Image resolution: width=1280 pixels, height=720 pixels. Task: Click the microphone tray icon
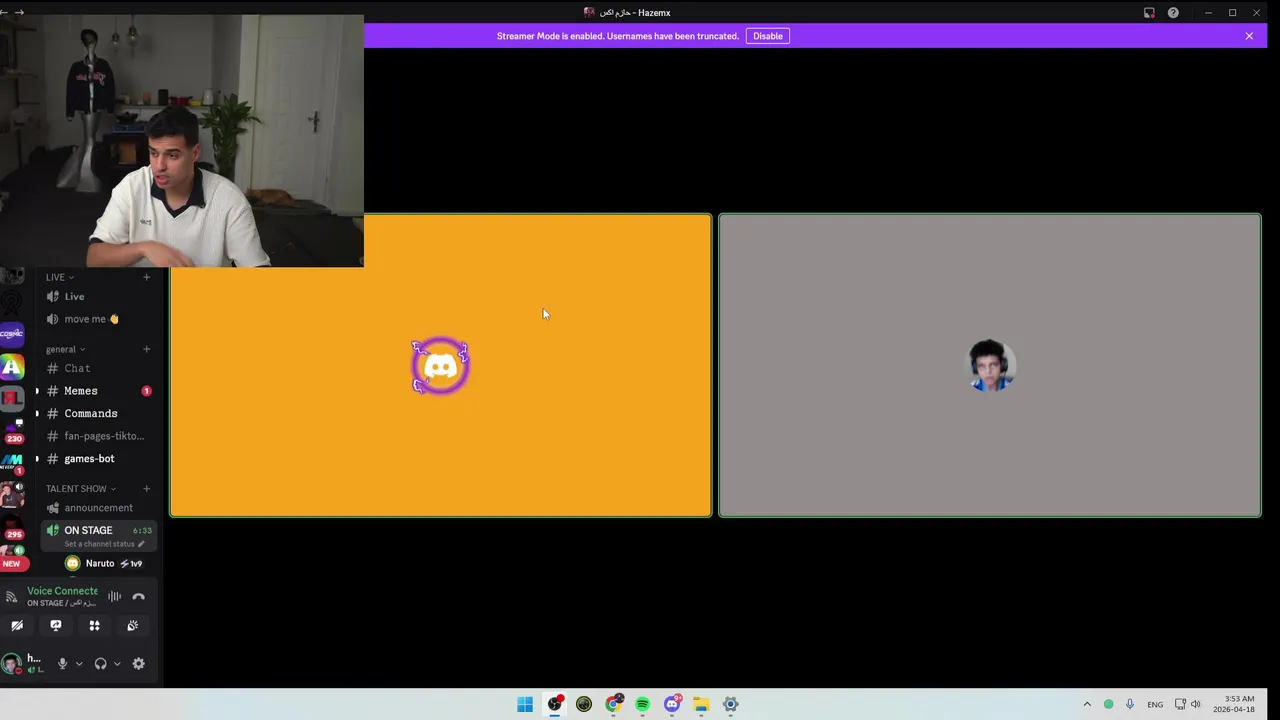[1130, 704]
